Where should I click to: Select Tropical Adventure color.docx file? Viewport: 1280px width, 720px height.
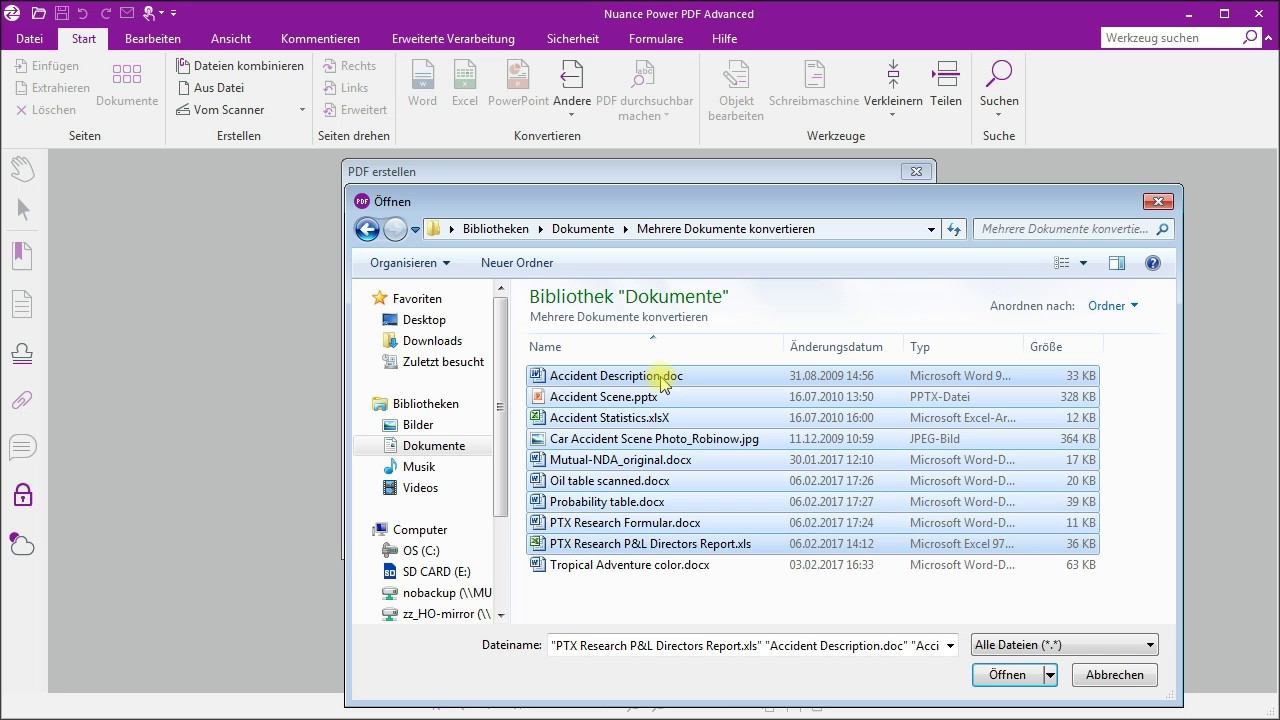(x=812, y=565)
